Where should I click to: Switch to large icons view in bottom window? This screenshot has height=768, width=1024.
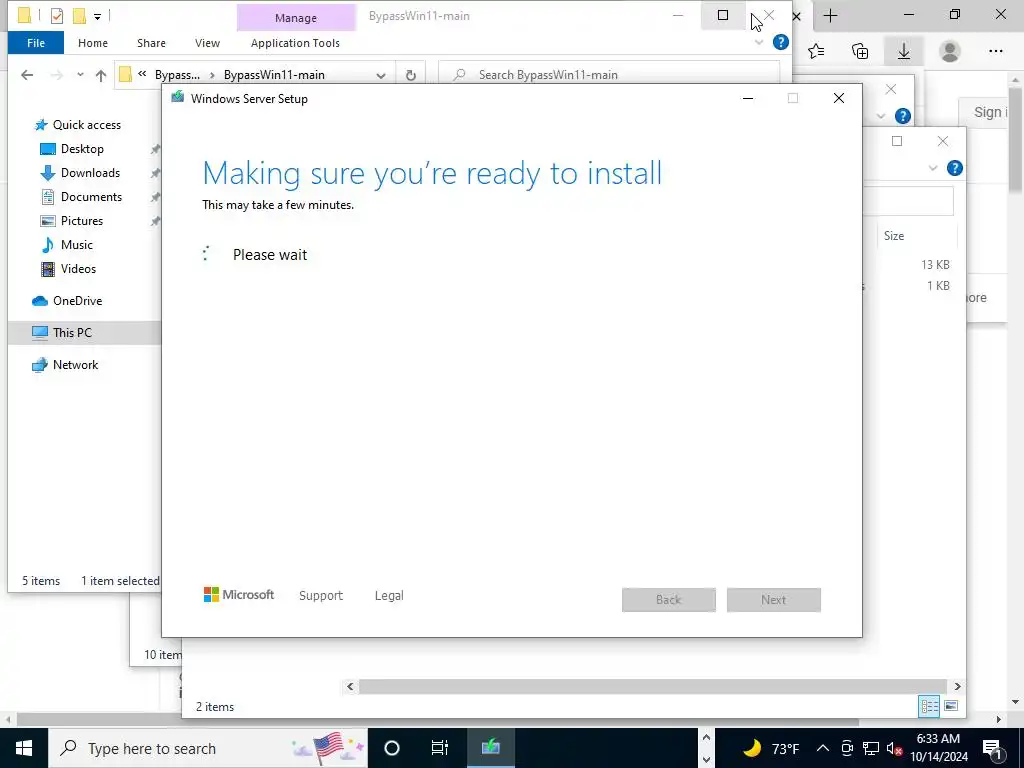click(x=952, y=706)
